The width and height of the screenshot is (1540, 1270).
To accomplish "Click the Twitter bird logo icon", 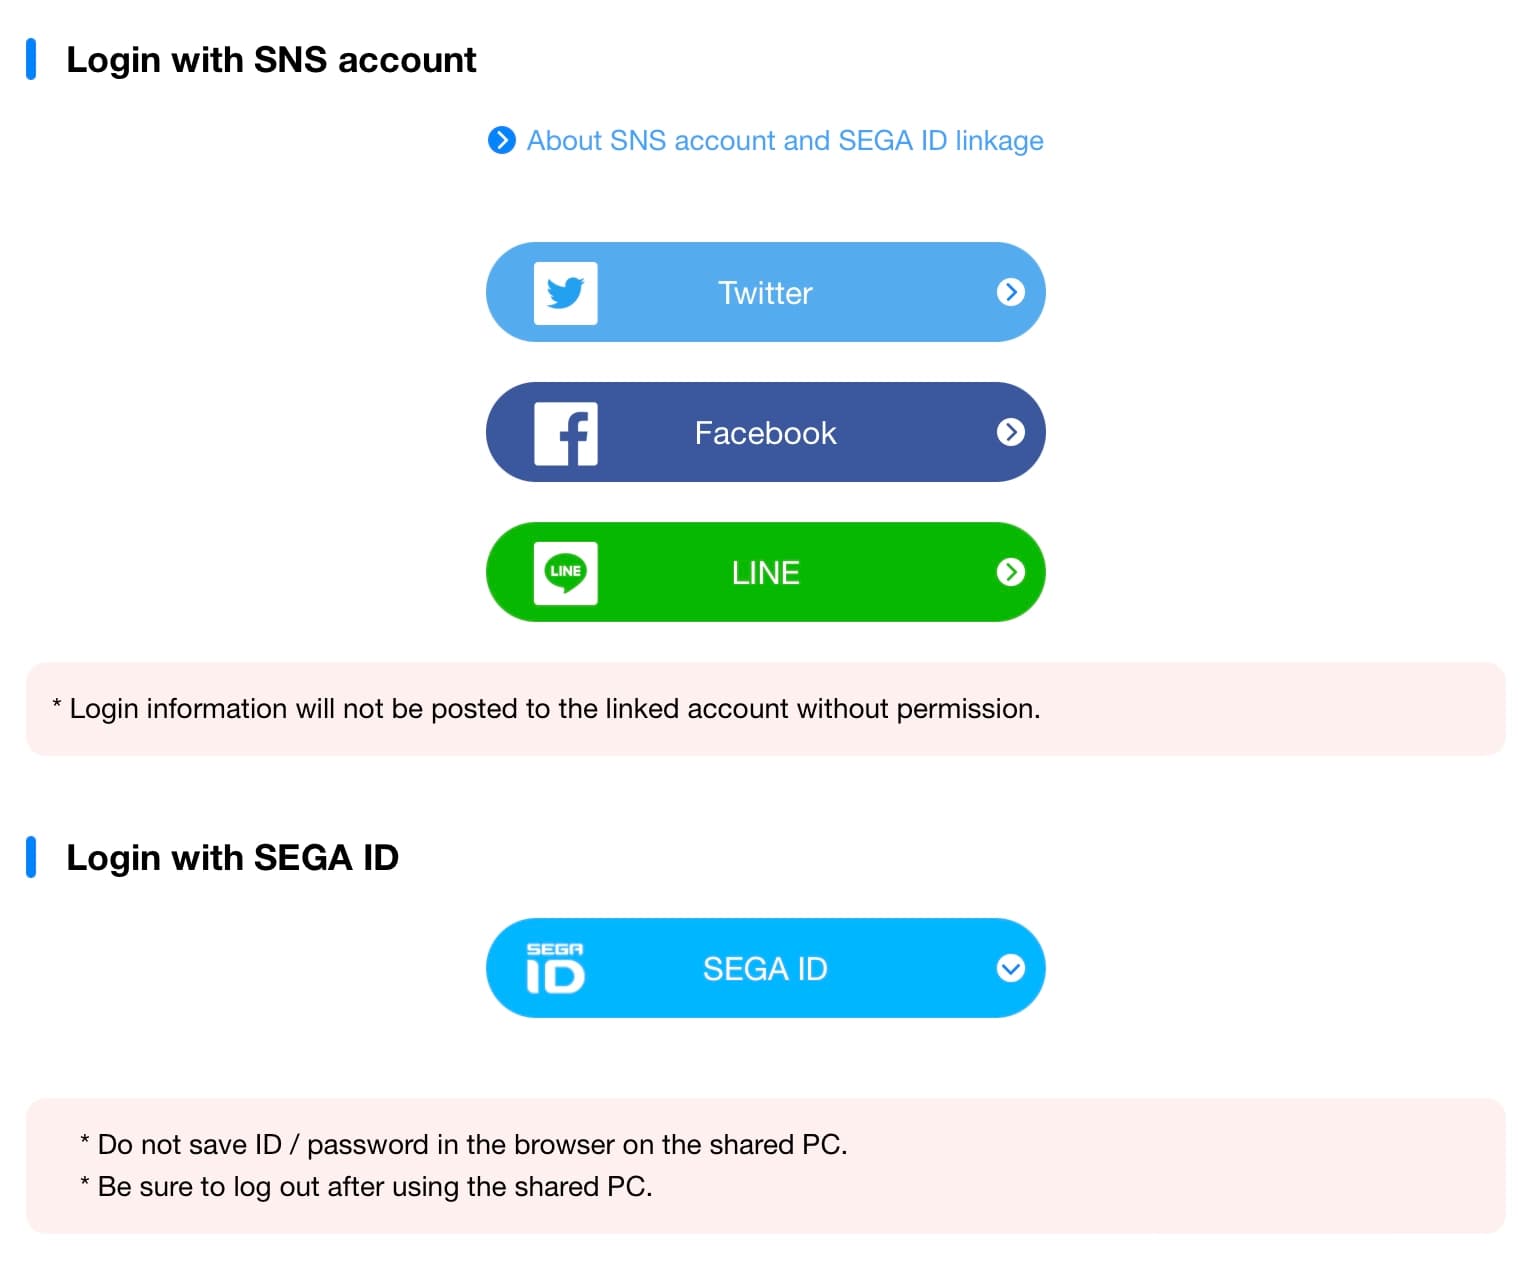I will point(565,293).
